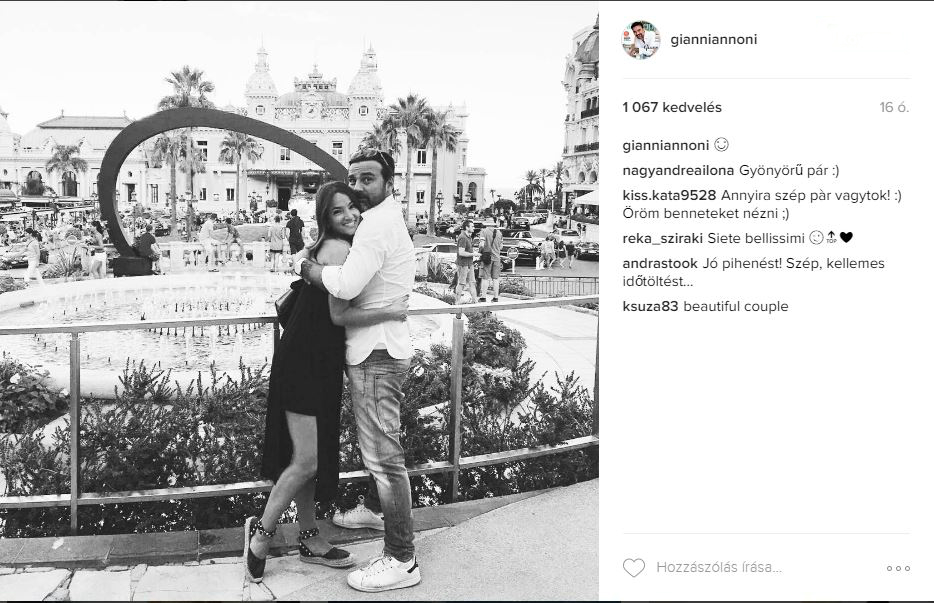Click the smiley emoji in reka_sziraki's comment

pyautogui.click(x=817, y=238)
